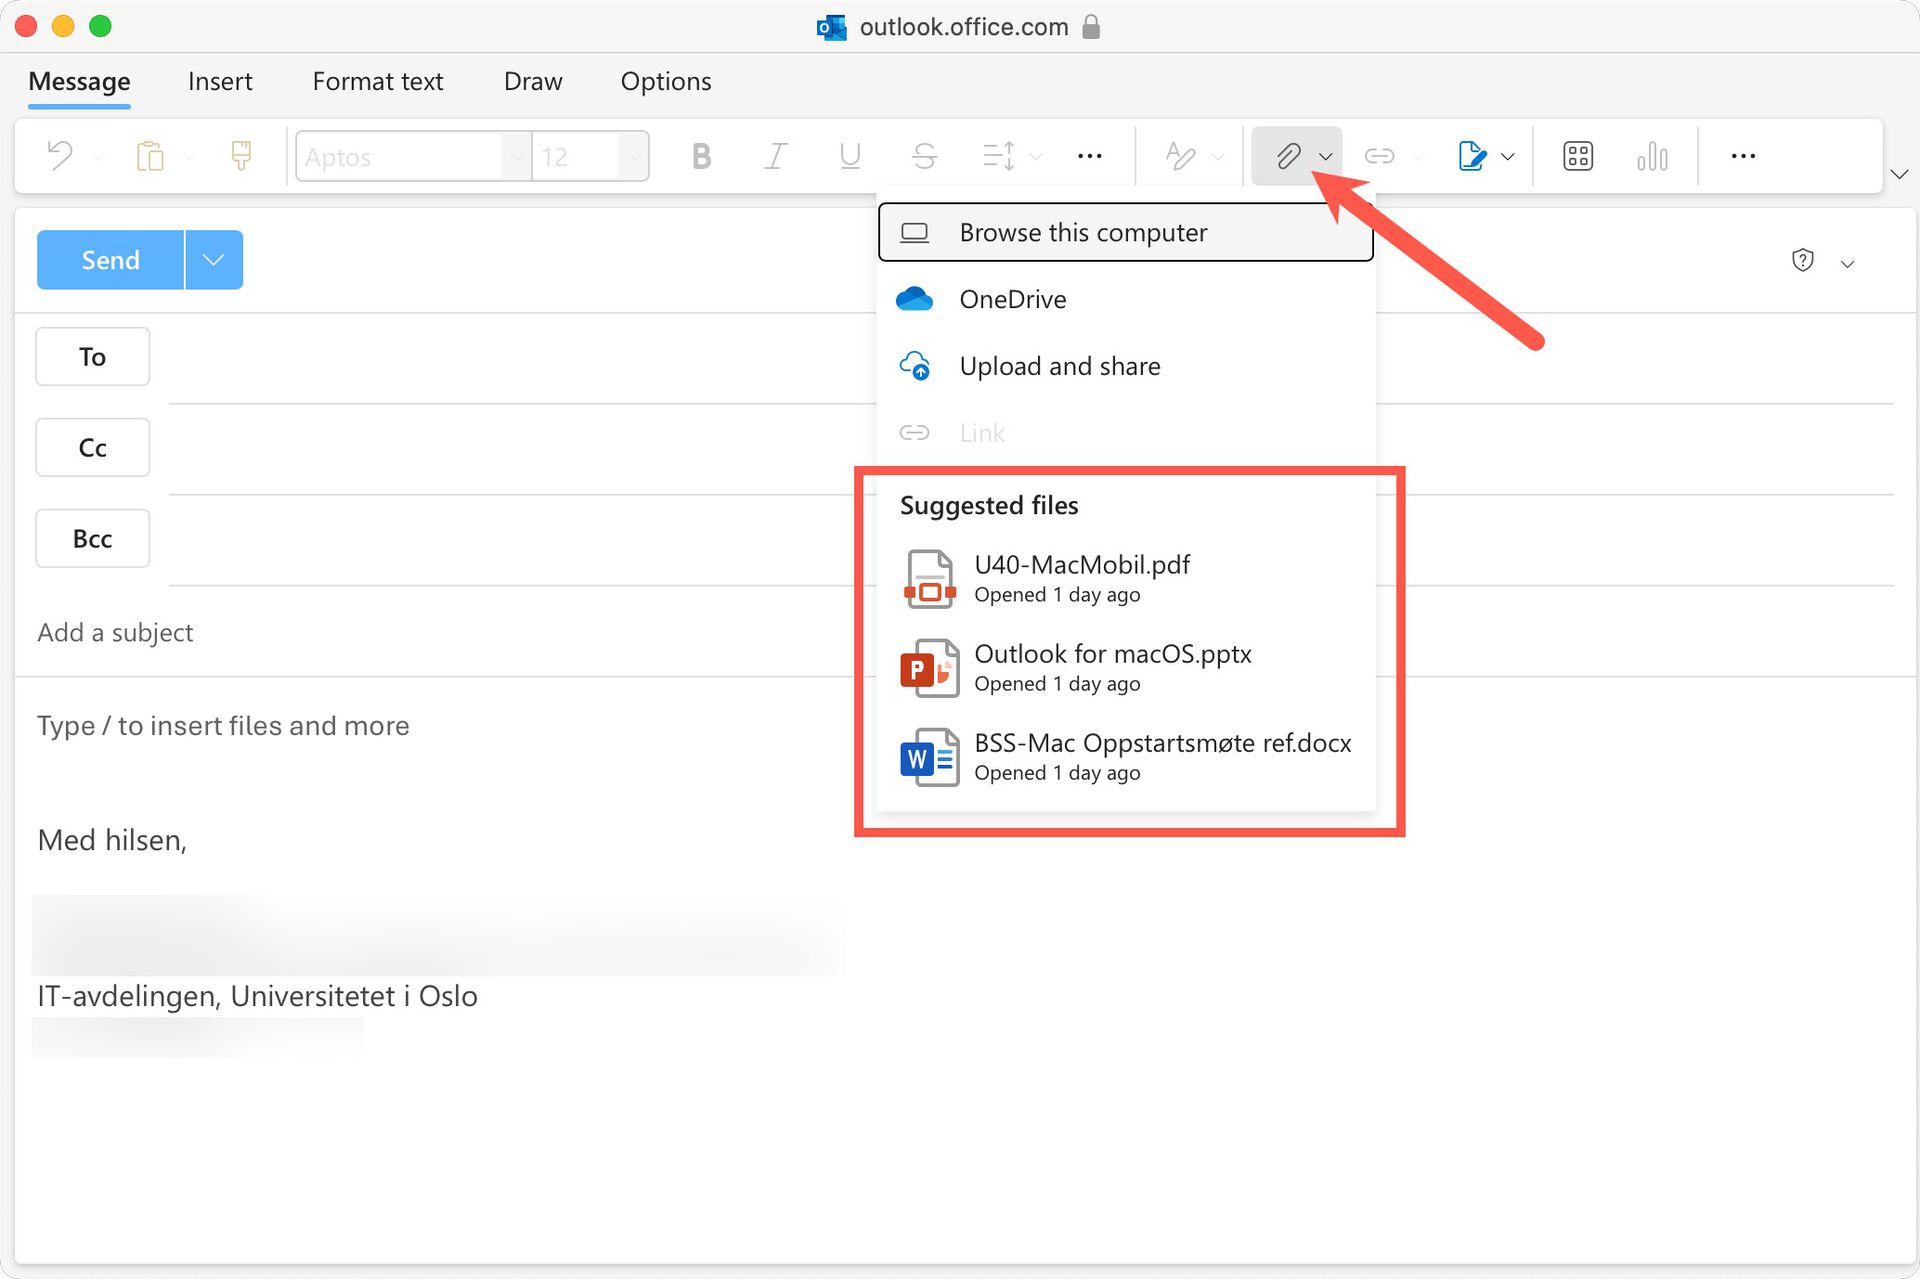Toggle Strikethrough formatting
1920x1279 pixels.
pos(924,156)
